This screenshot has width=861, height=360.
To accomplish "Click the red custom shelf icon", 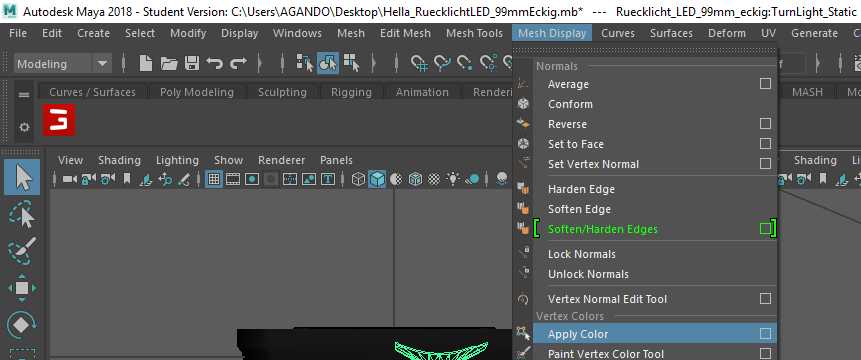I will (59, 120).
